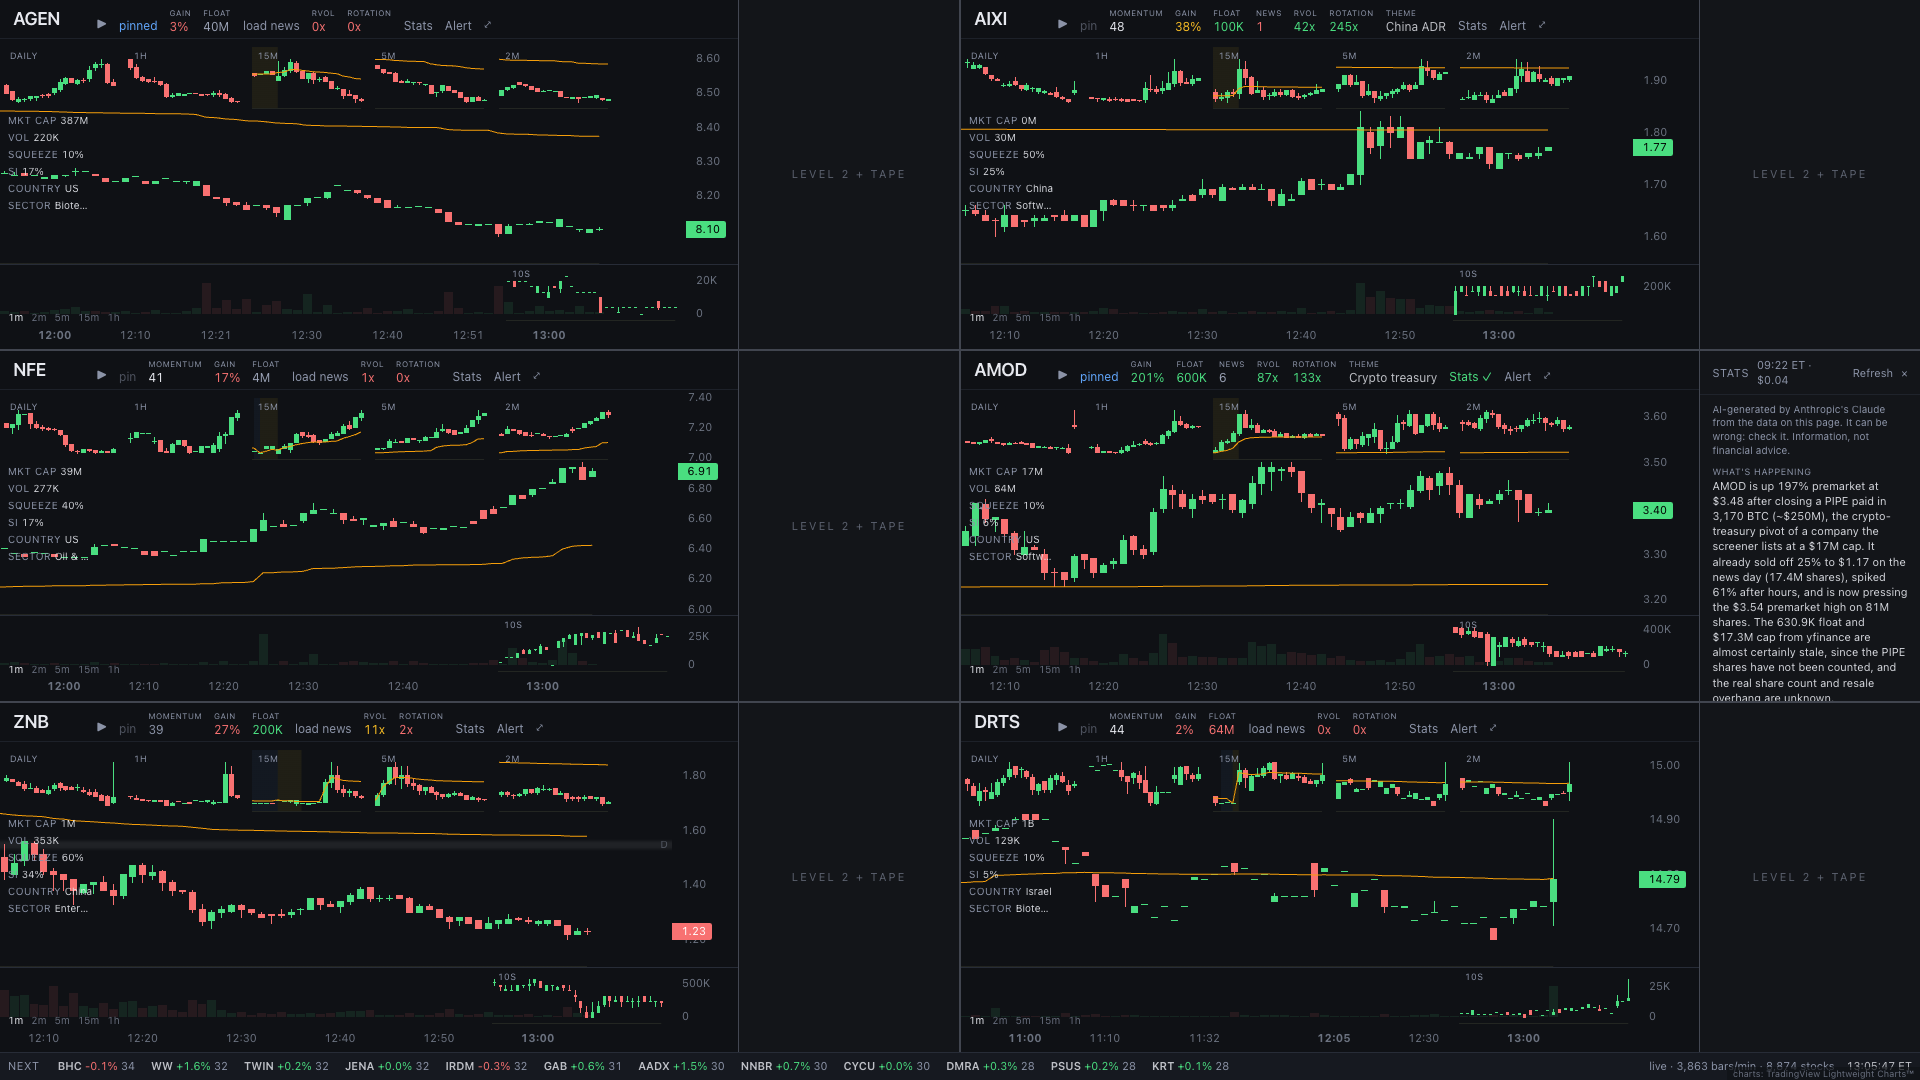This screenshot has width=1920, height=1080.
Task: Select 2m timeframe on the AMOD chart
Action: tap(1000, 670)
